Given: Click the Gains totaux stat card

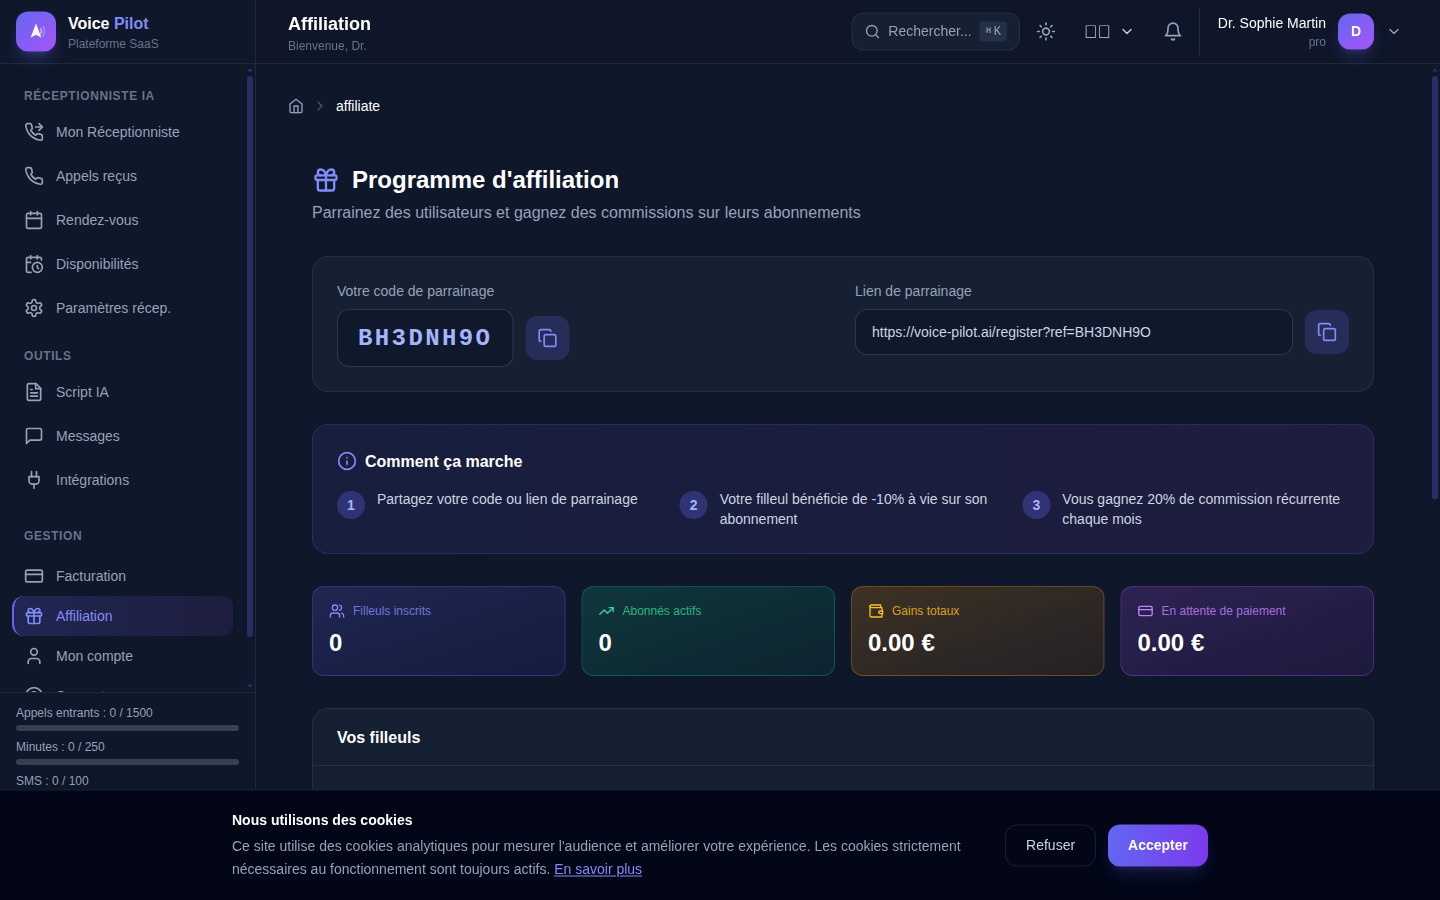Looking at the screenshot, I should point(978,631).
